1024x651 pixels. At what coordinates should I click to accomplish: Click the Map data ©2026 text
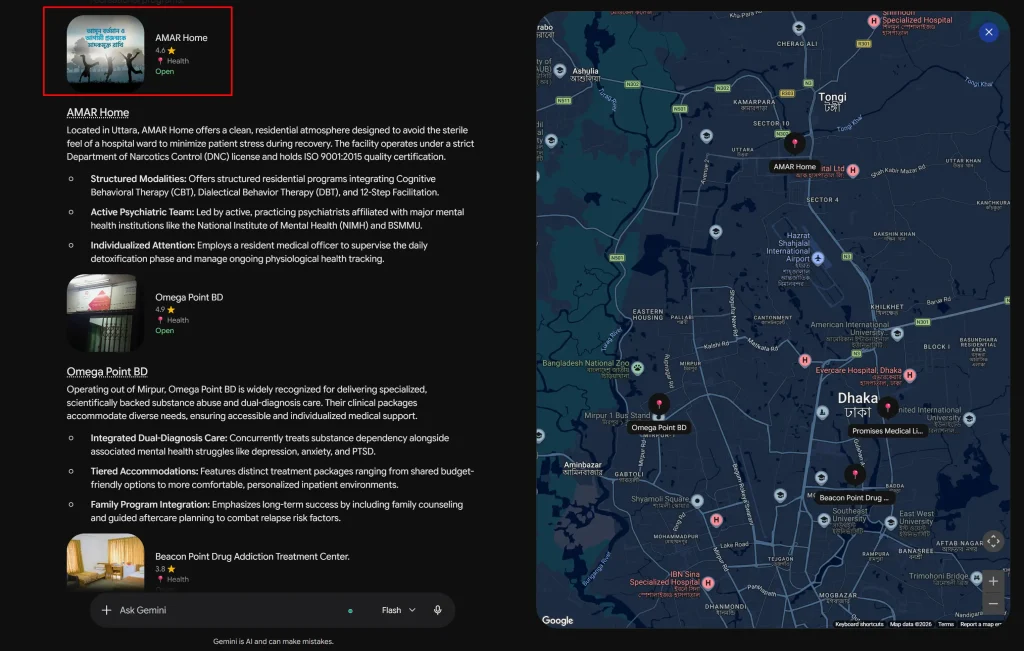[x=910, y=624]
